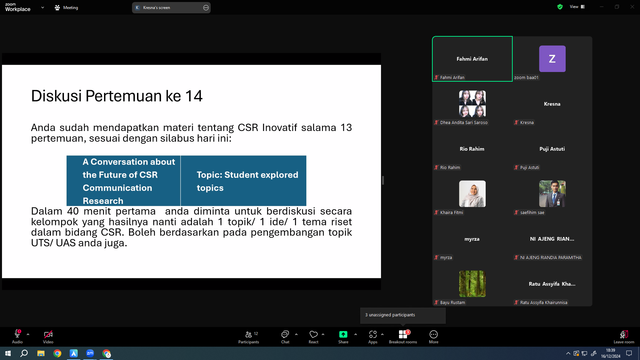
Task: Click the slide title 'Diskusi Pertemuan ke 14'
Action: 117,96
